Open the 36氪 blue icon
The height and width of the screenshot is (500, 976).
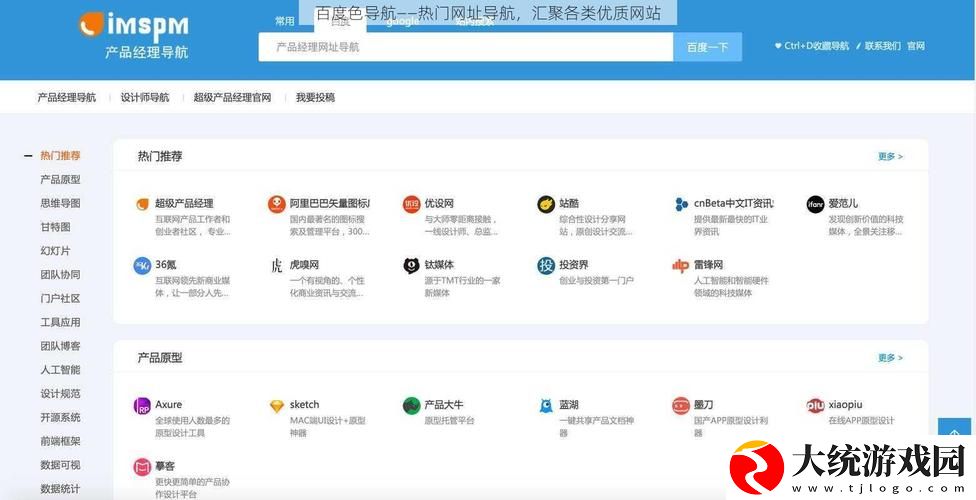coord(142,266)
